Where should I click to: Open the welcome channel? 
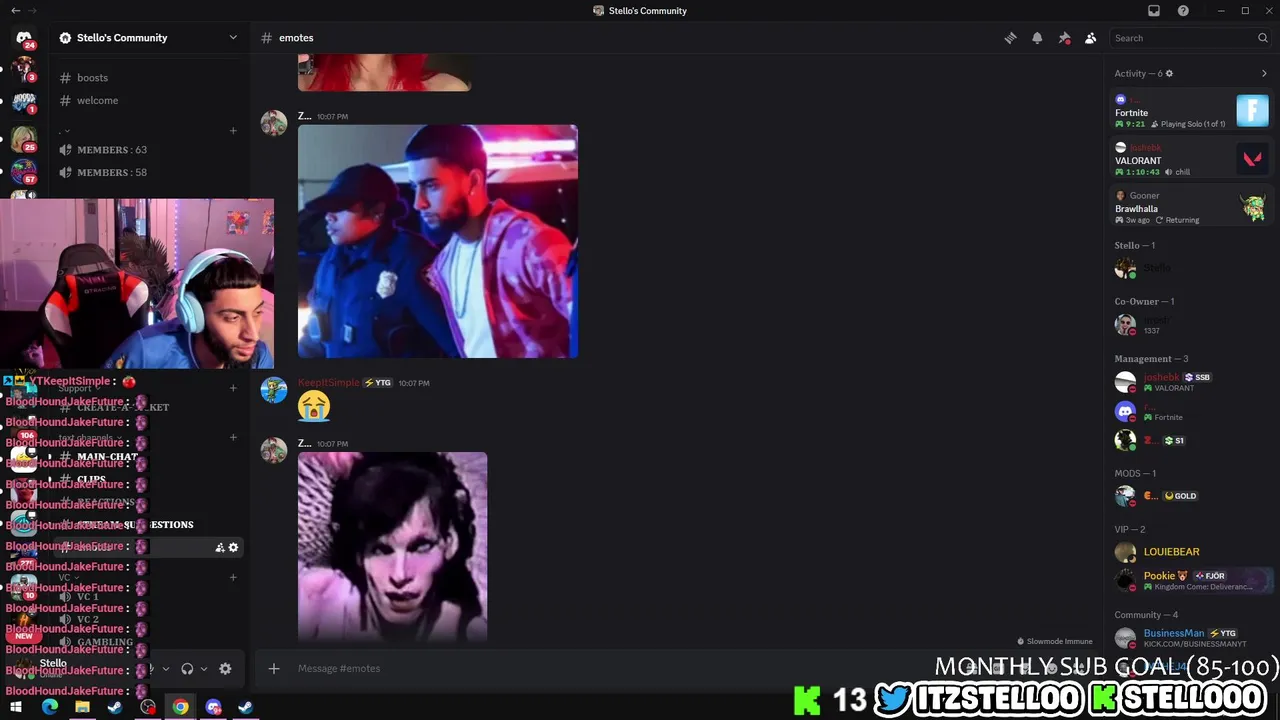tap(148, 100)
